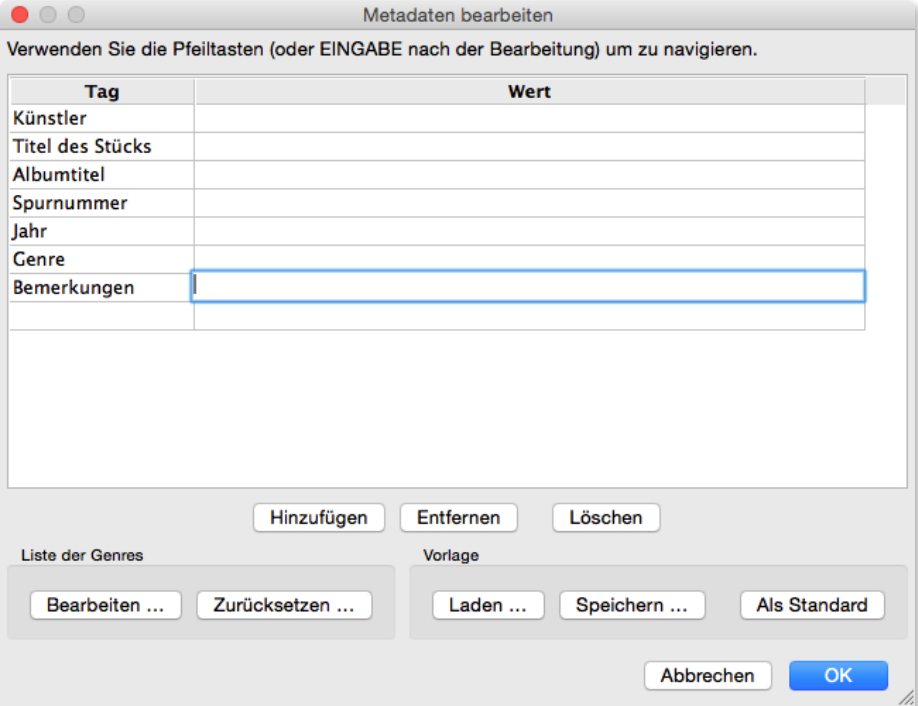The width and height of the screenshot is (918, 706).
Task: Save template with Speichern button
Action: pos(632,605)
